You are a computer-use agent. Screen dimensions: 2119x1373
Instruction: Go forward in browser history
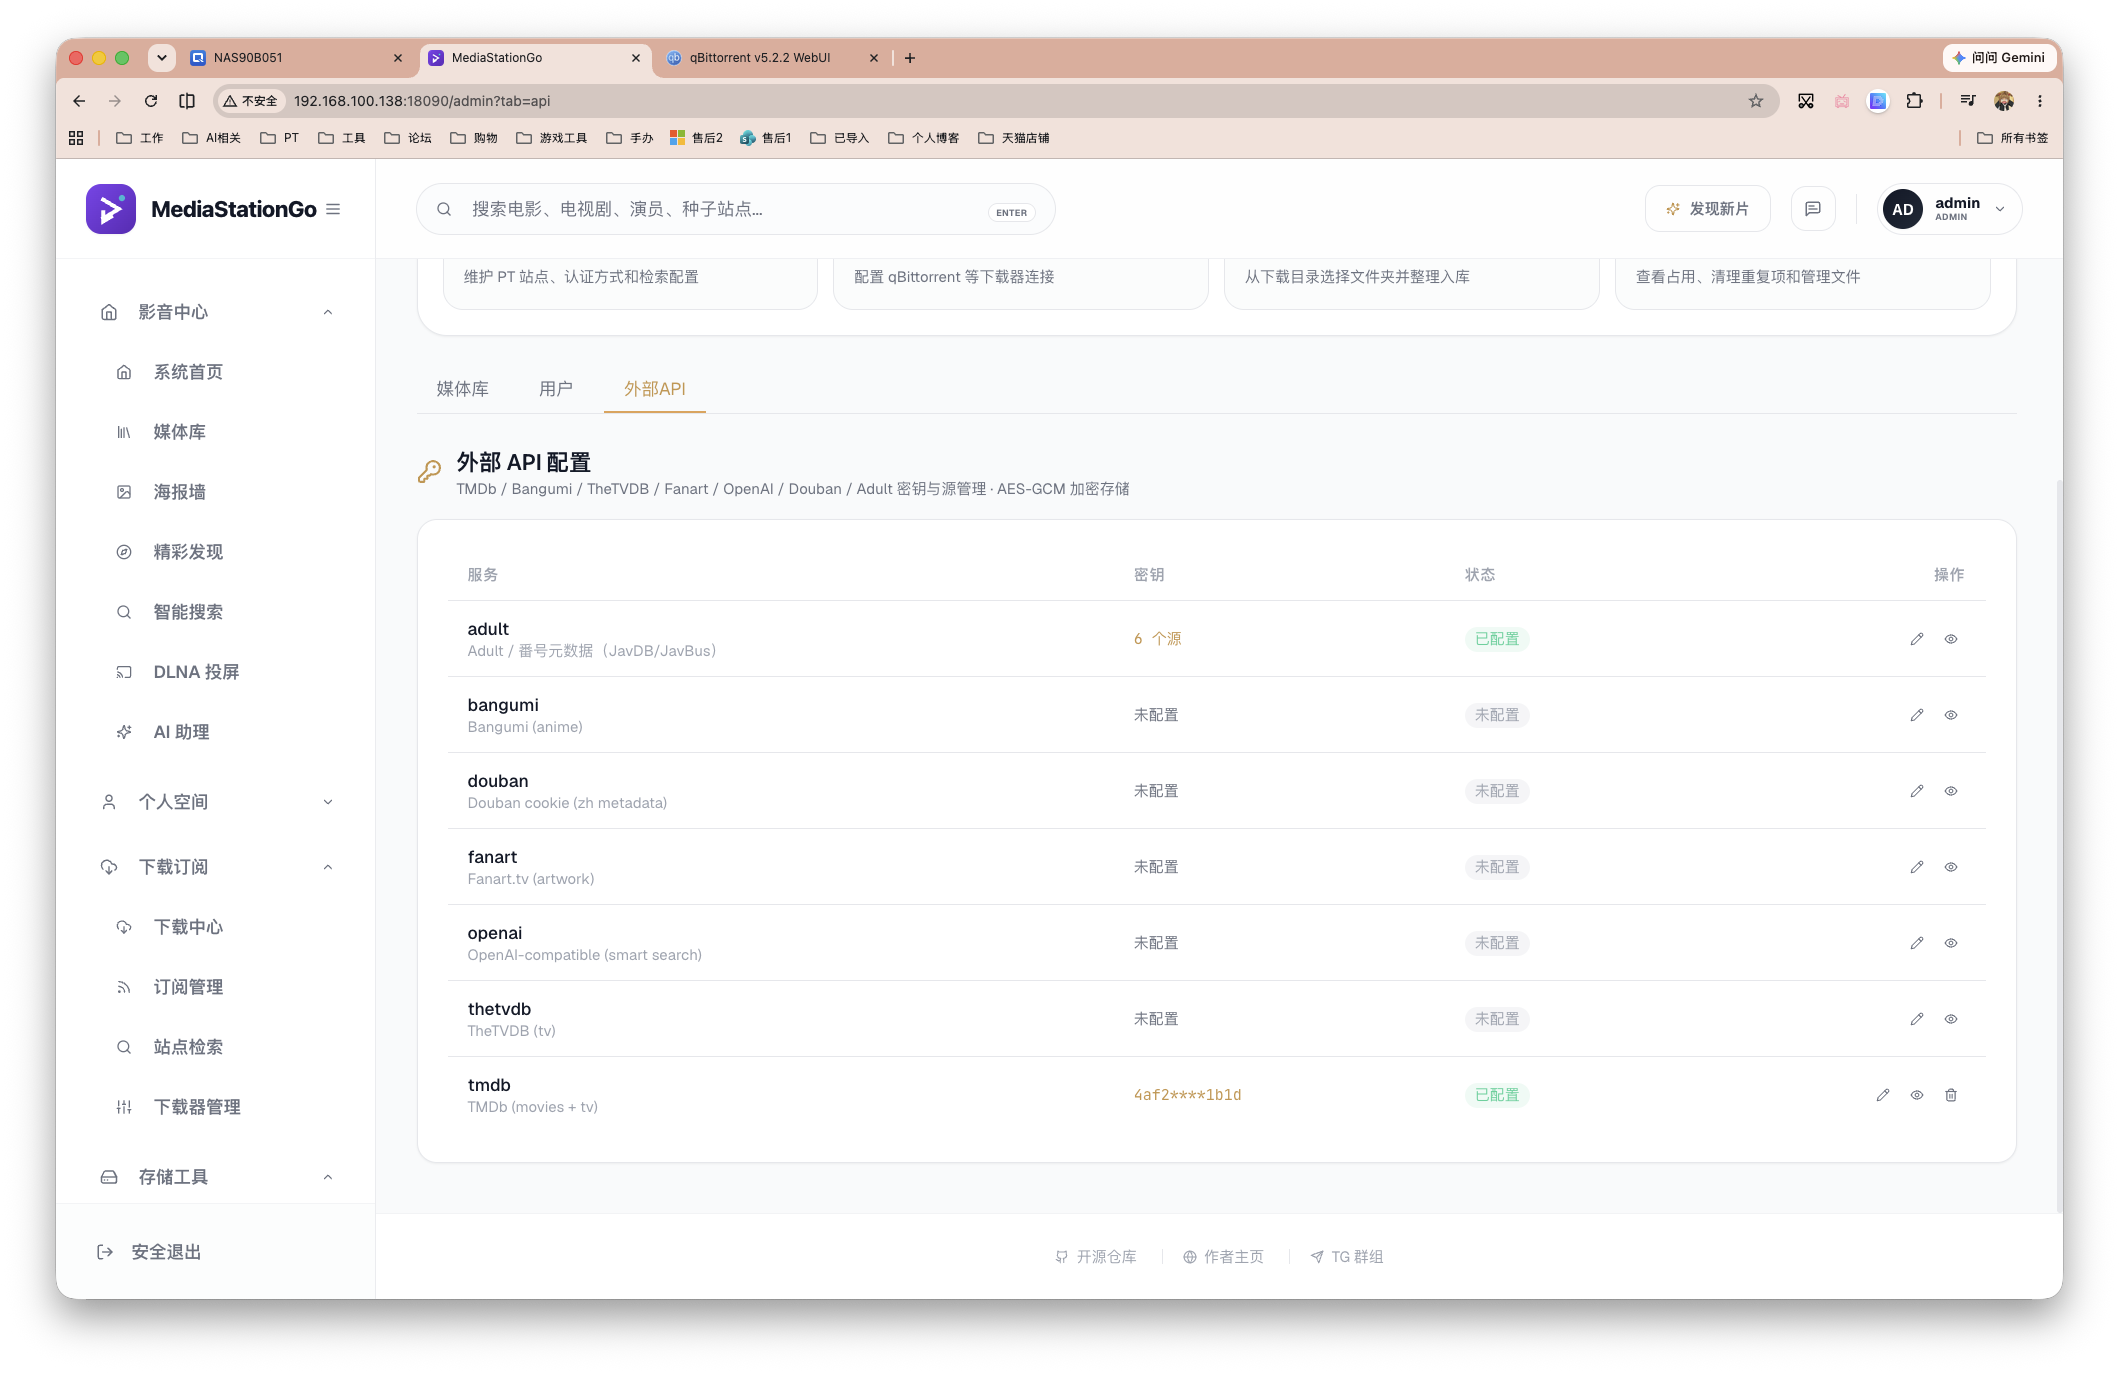point(115,101)
